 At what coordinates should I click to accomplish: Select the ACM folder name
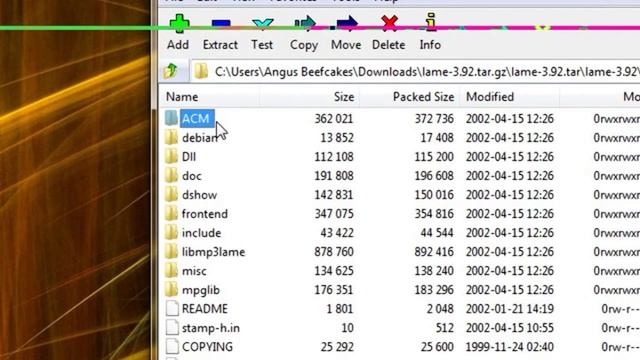point(196,119)
